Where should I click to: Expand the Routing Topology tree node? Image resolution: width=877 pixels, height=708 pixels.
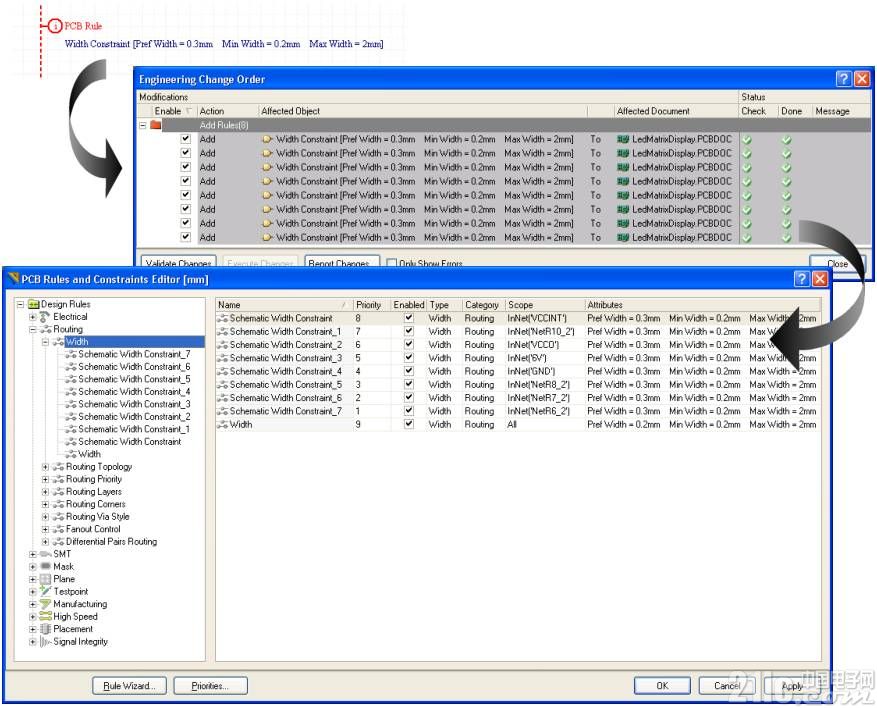[x=45, y=467]
